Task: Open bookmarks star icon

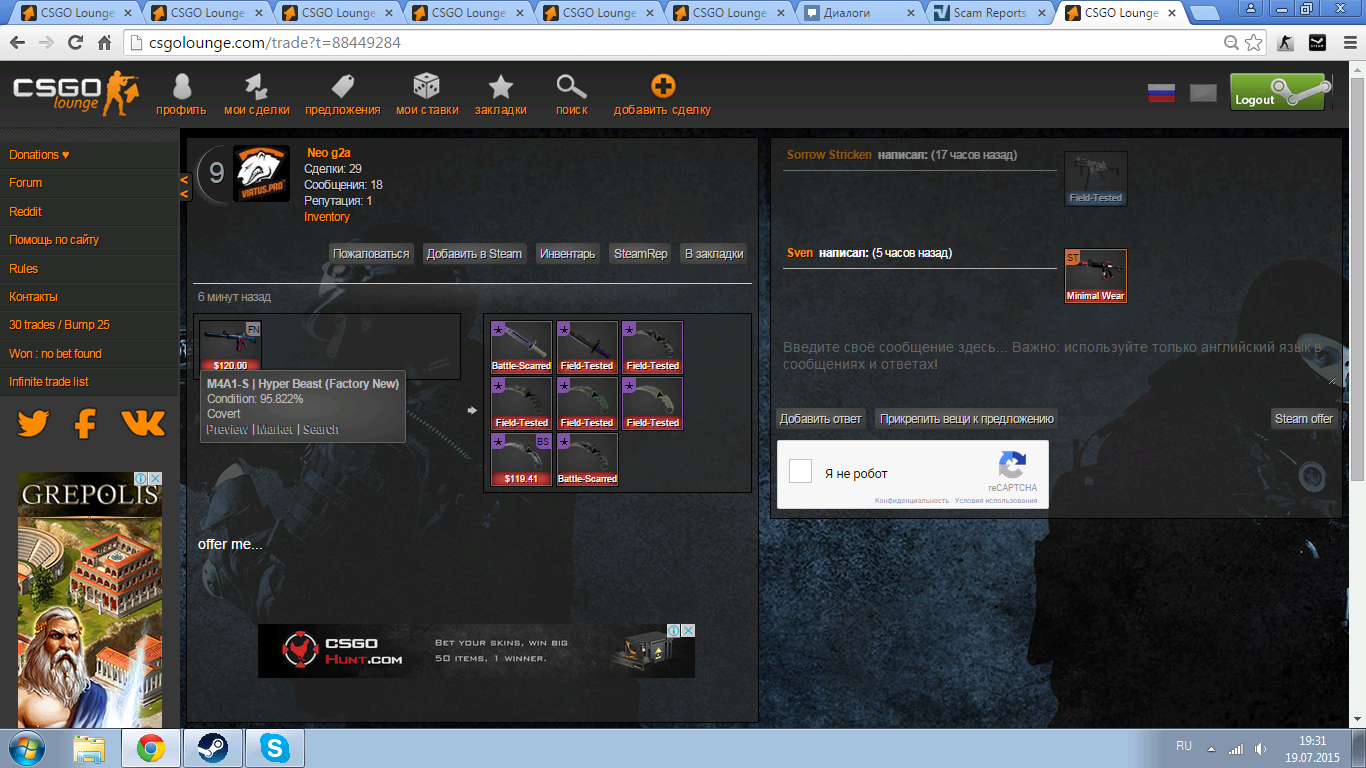Action: [x=500, y=88]
